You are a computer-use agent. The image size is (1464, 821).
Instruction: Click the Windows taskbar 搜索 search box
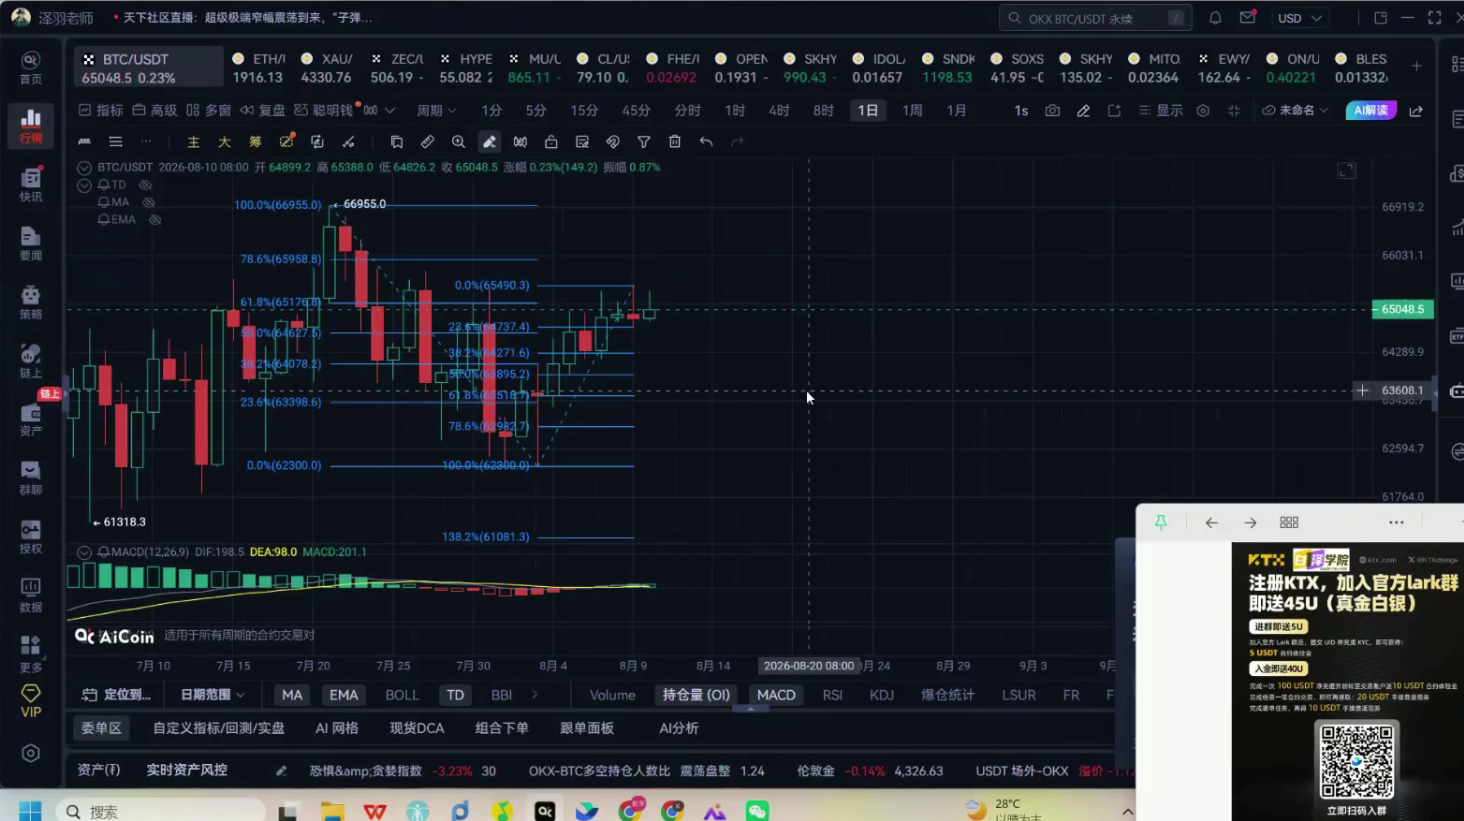click(x=161, y=811)
